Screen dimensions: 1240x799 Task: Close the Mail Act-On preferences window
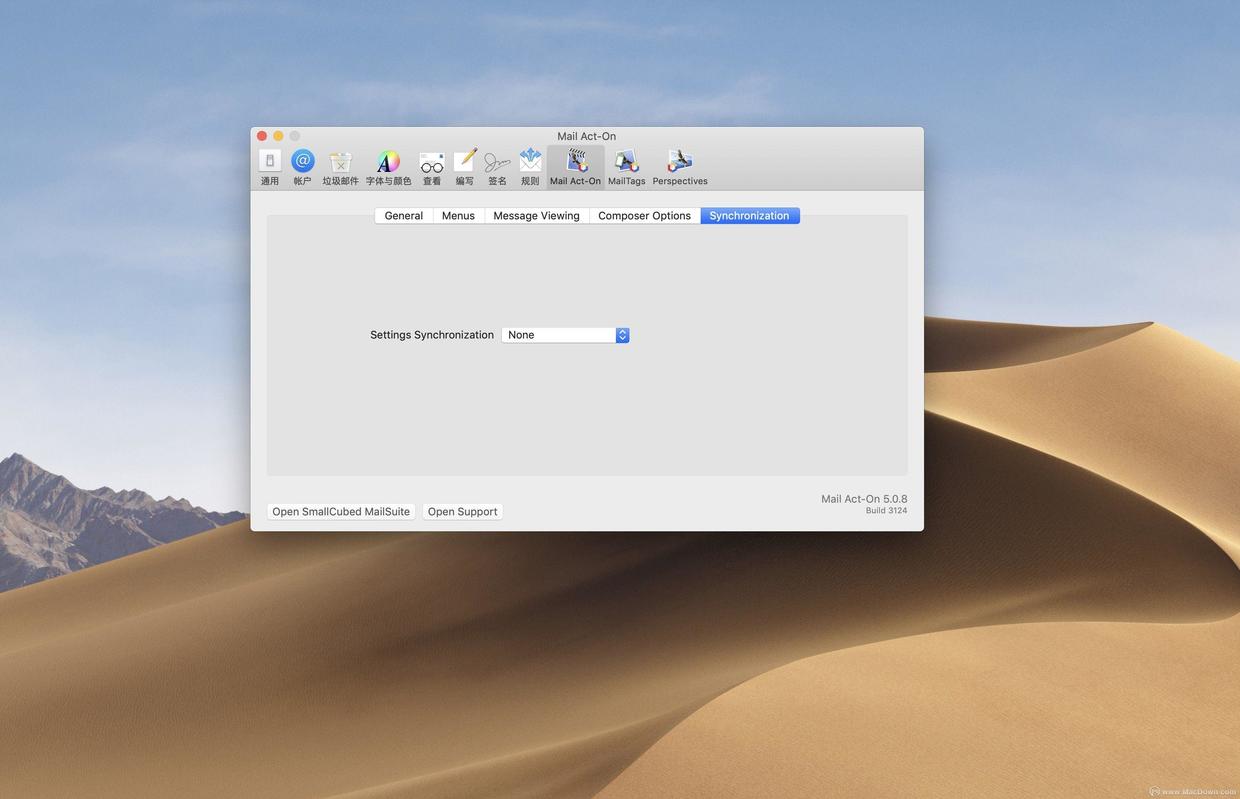pyautogui.click(x=262, y=136)
